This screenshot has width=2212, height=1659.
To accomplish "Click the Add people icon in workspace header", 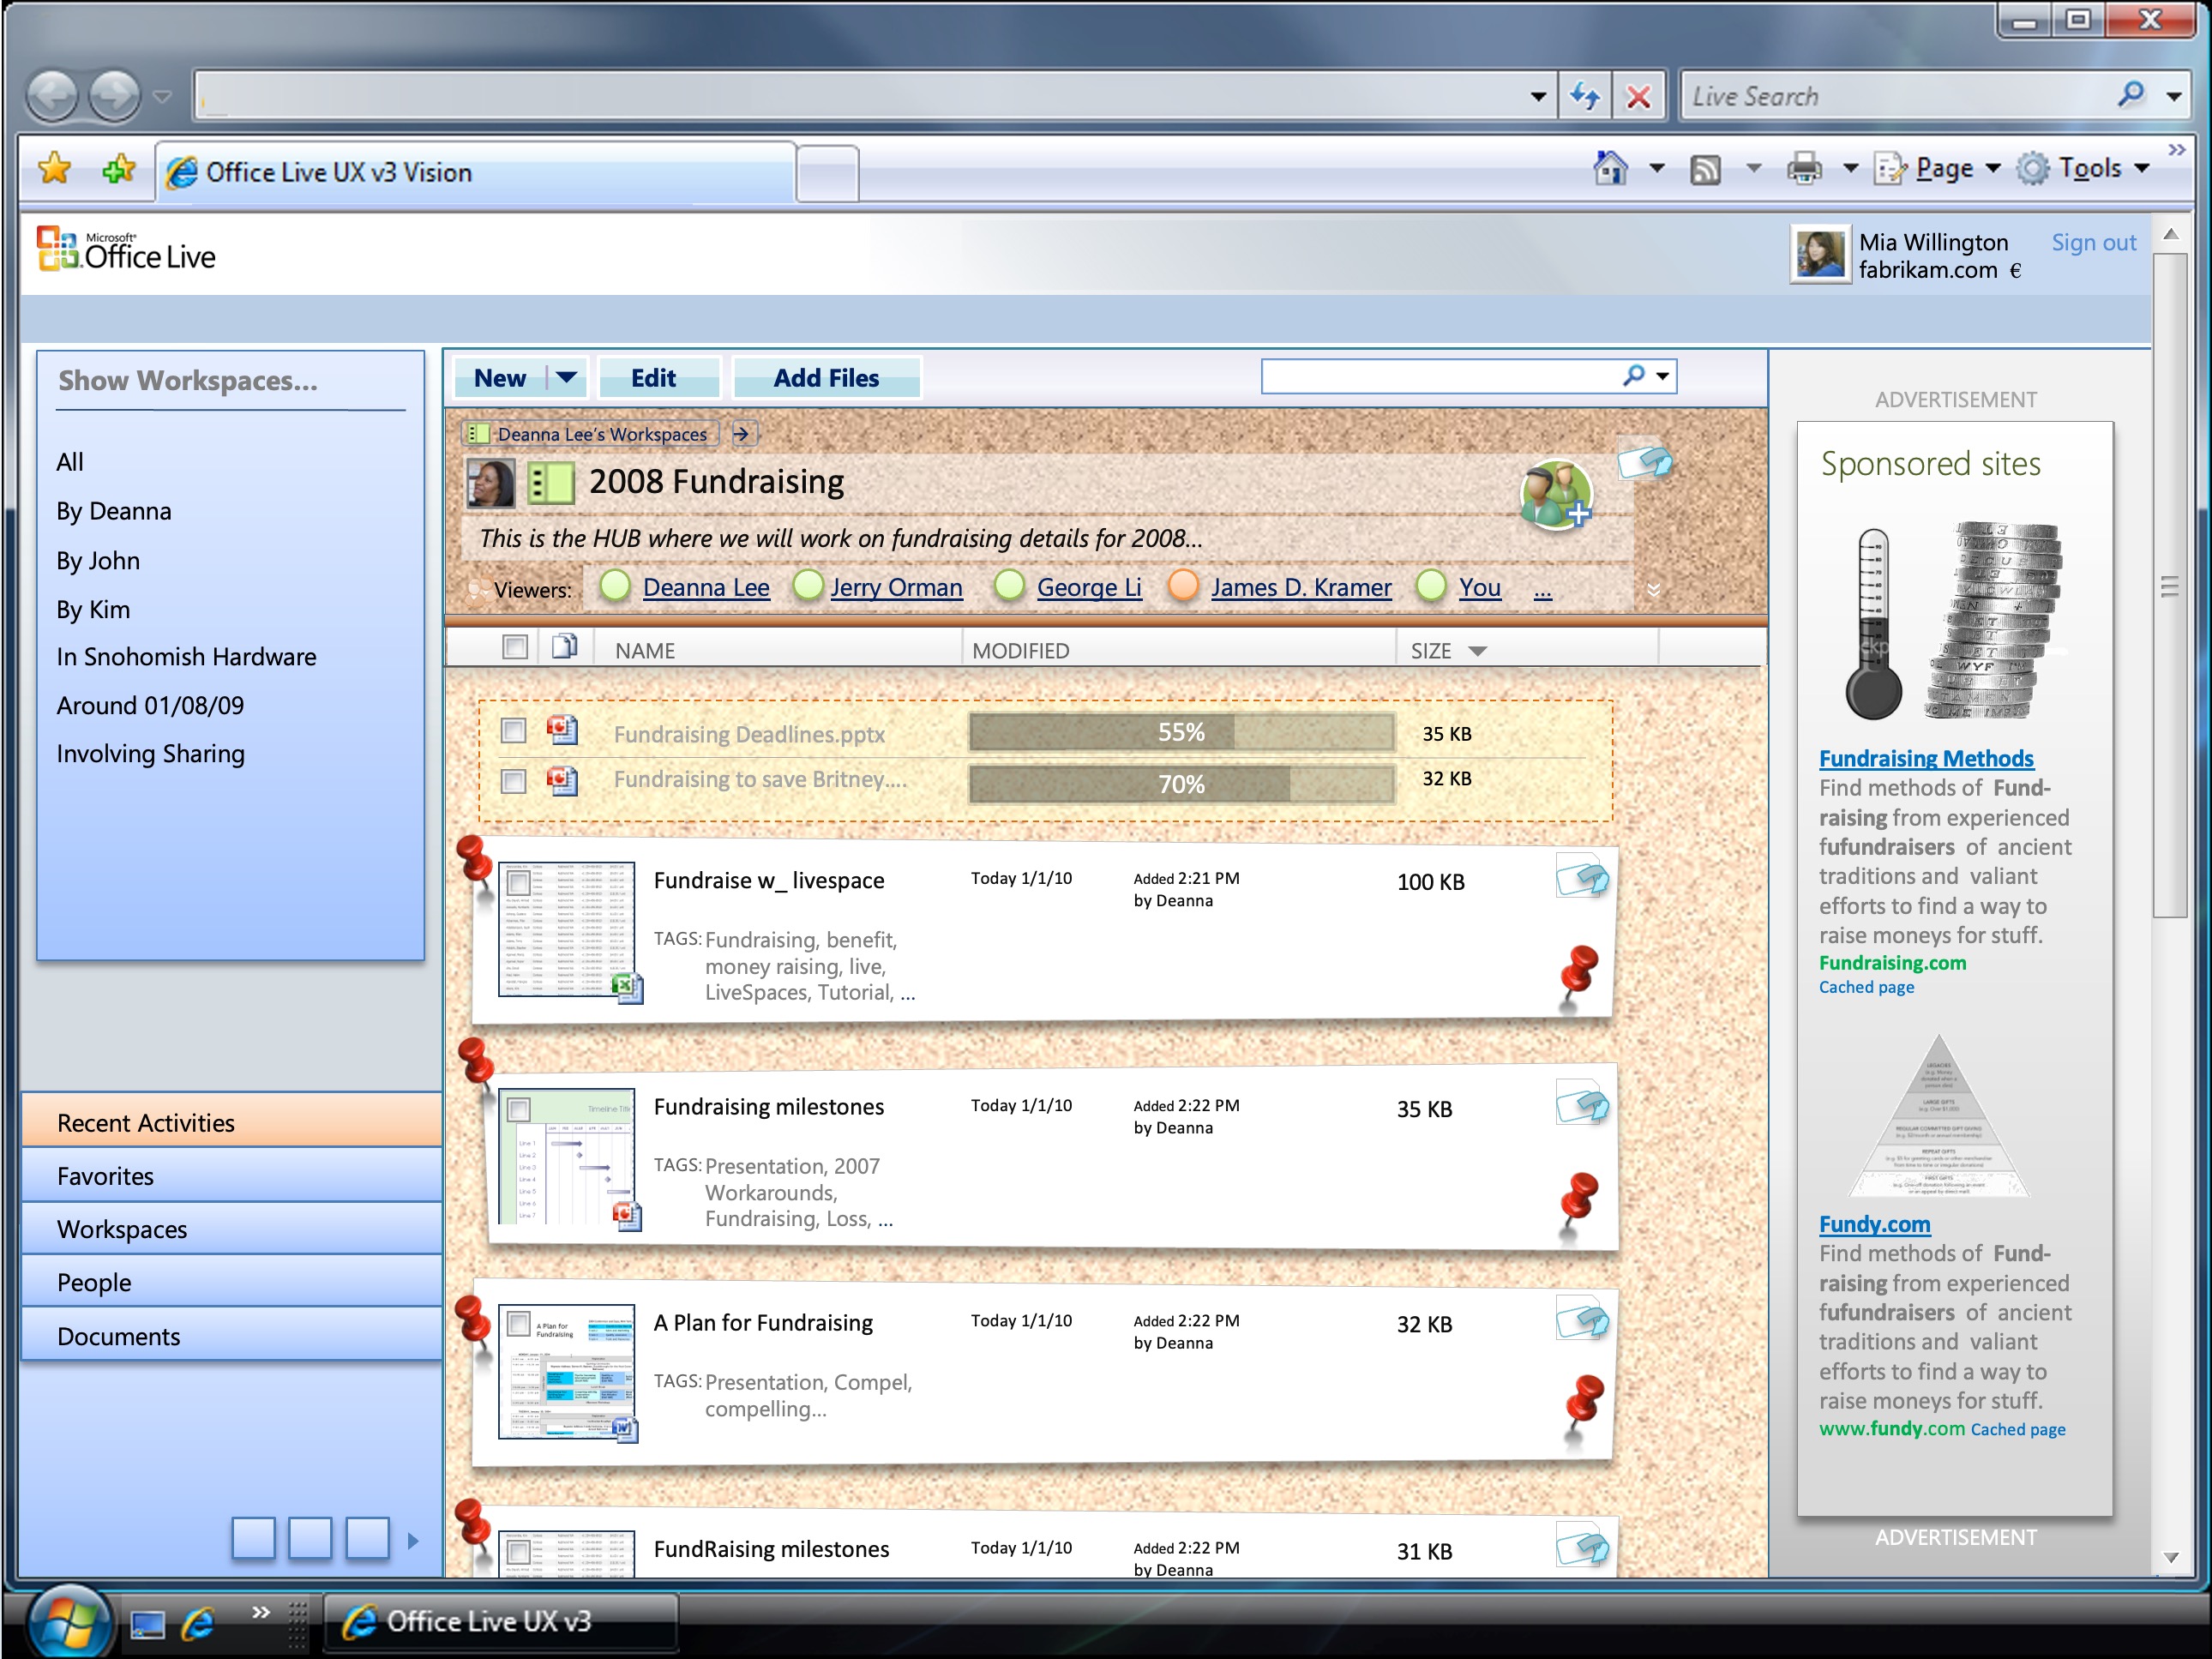I will click(x=1556, y=494).
